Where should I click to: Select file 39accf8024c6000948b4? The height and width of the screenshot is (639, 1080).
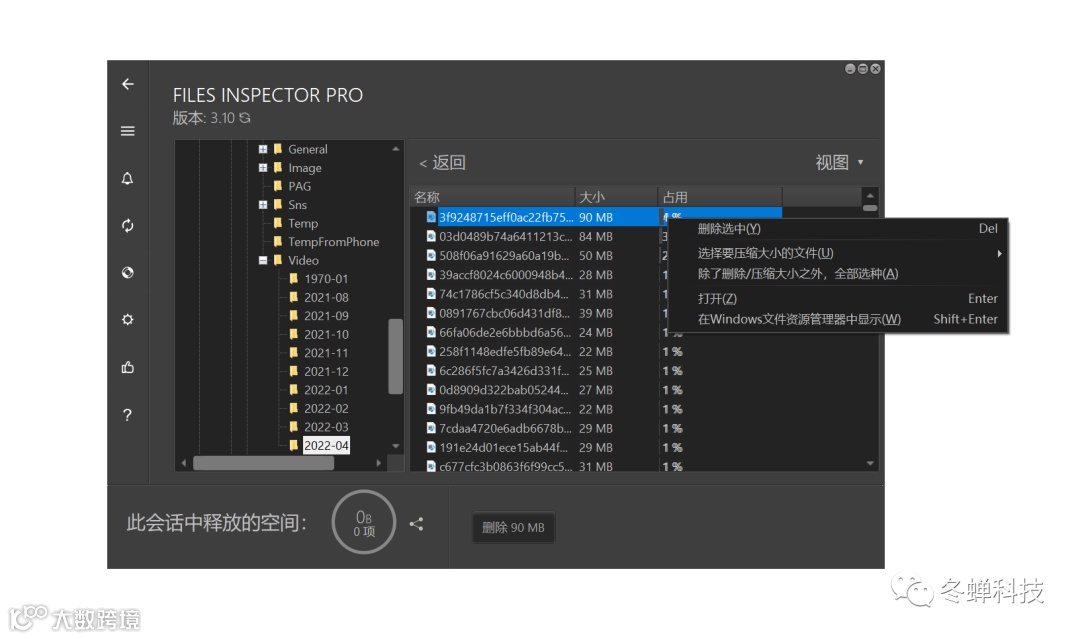[506, 275]
